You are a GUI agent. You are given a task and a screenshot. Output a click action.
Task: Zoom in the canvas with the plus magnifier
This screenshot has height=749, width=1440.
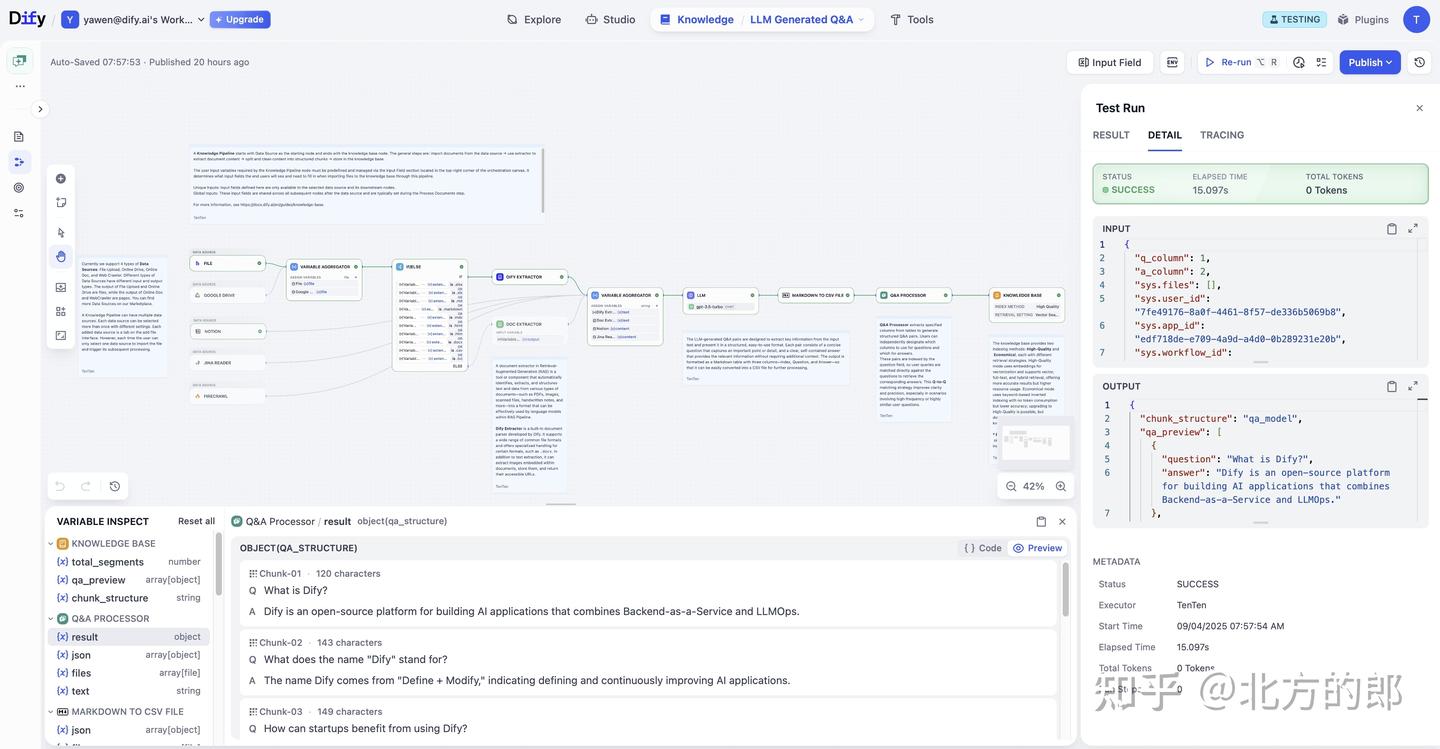1061,486
